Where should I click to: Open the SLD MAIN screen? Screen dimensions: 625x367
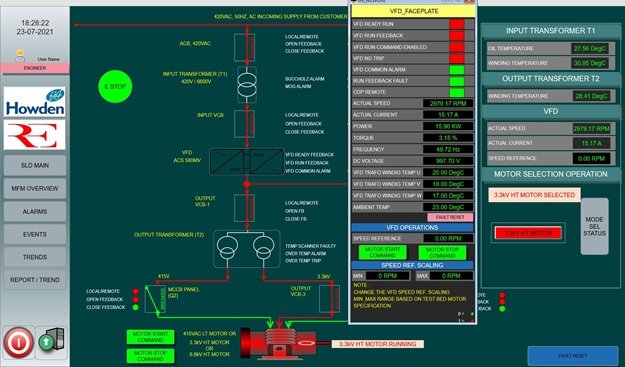pyautogui.click(x=35, y=165)
